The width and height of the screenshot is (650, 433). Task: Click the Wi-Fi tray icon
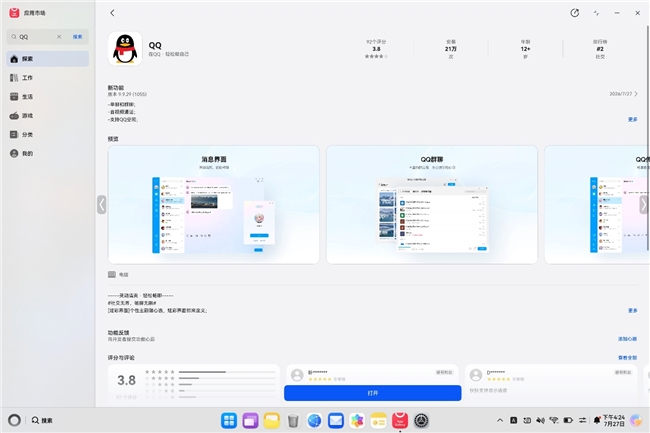(x=554, y=420)
